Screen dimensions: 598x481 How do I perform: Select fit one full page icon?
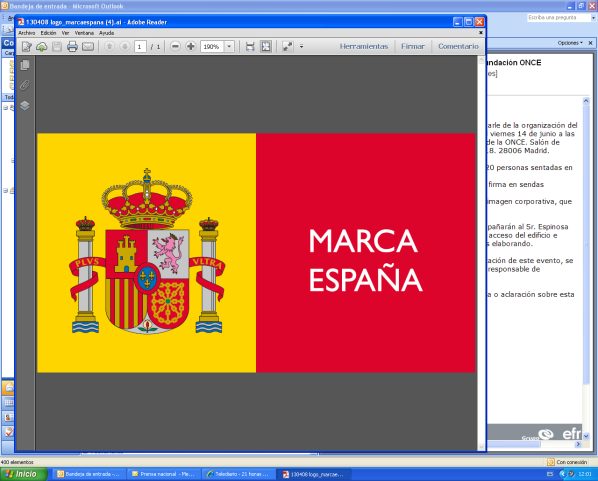266,47
